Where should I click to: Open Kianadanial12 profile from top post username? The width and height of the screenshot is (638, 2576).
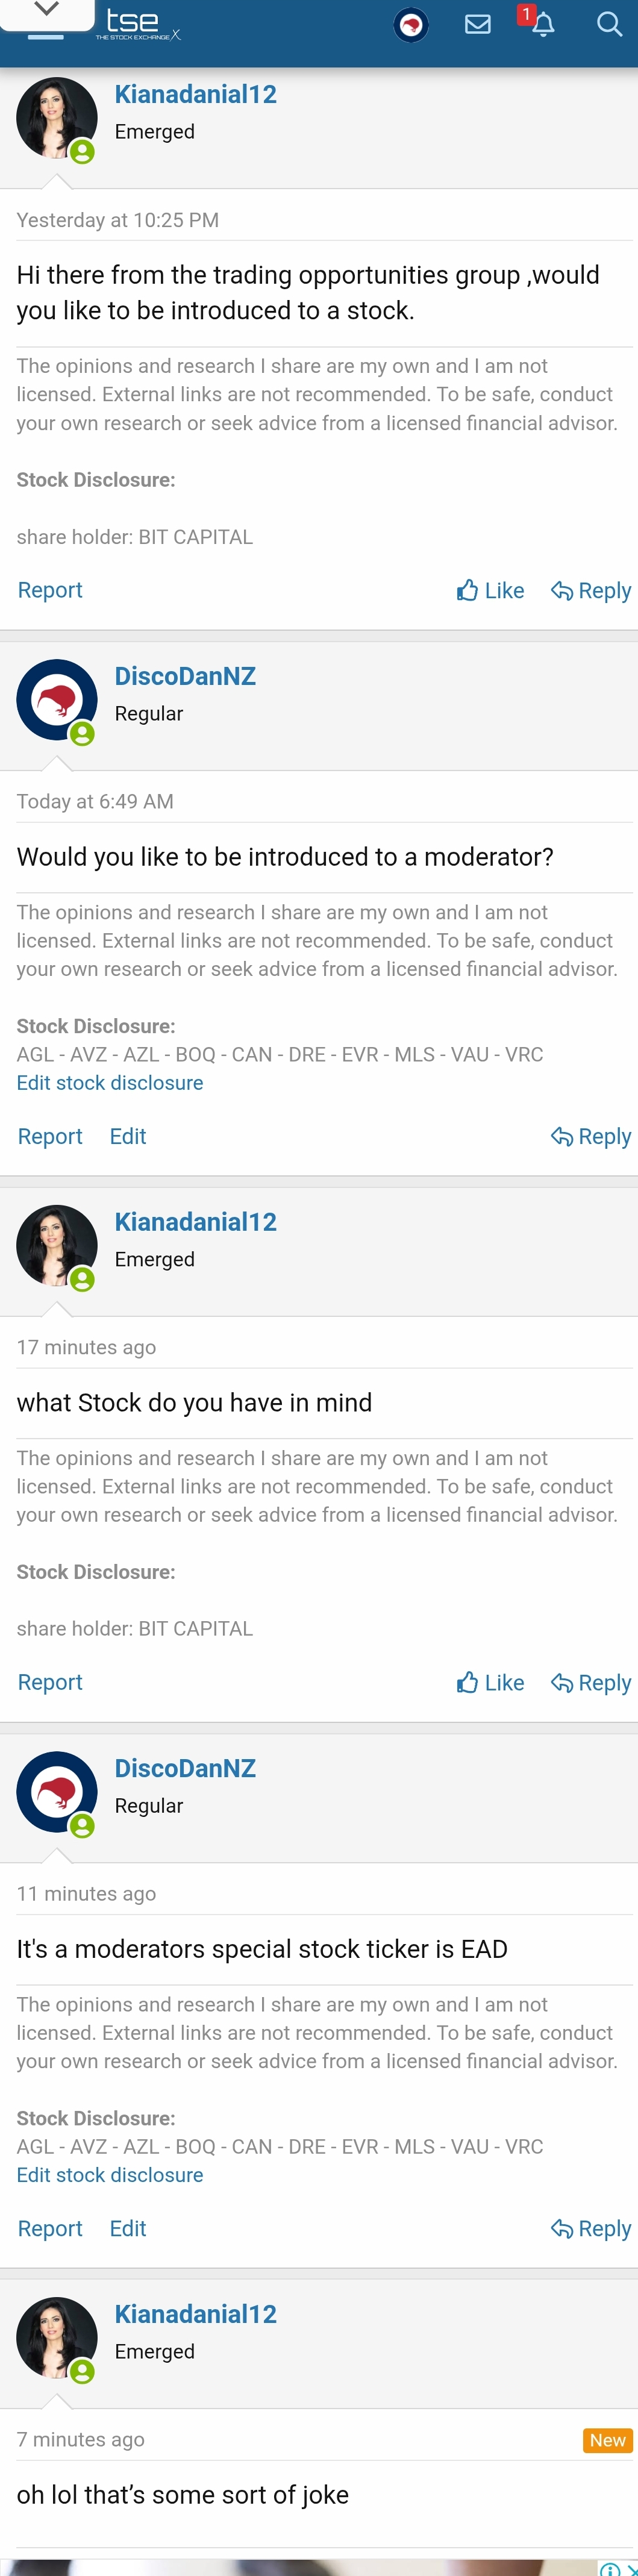[196, 95]
